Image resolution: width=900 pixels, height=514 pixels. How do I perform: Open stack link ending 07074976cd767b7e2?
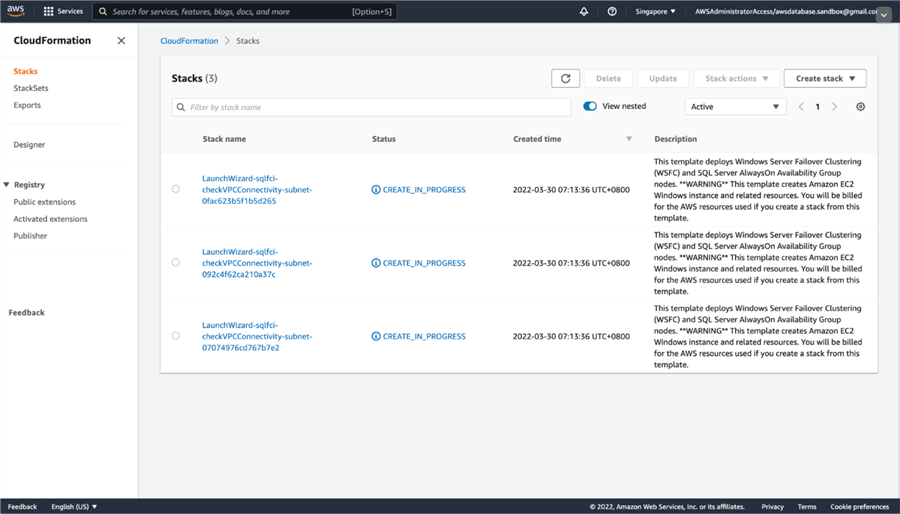click(x=257, y=337)
